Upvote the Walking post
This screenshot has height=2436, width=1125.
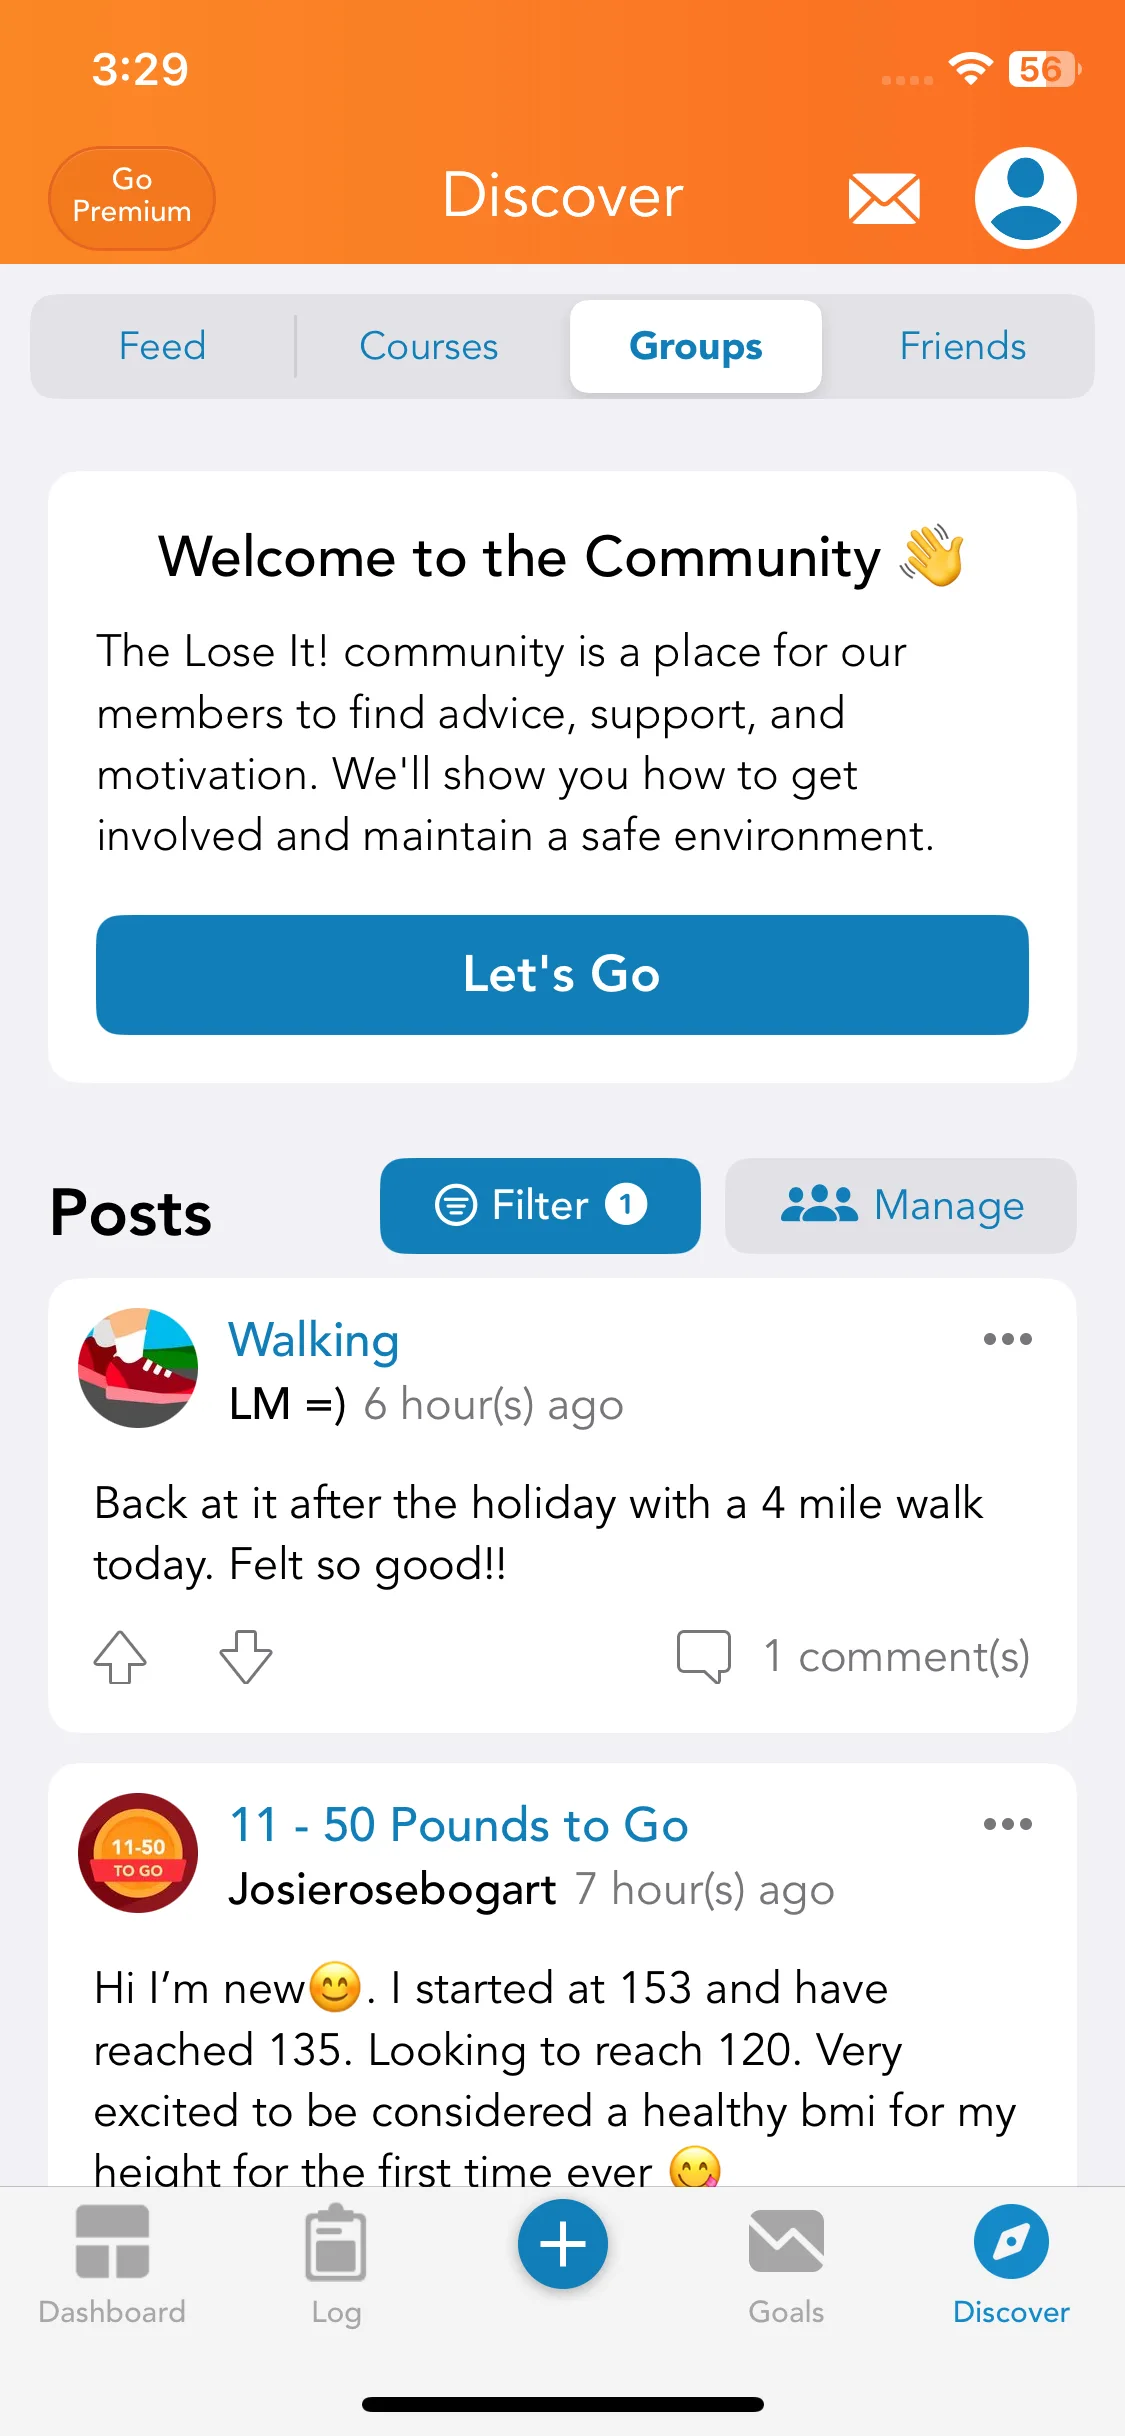click(120, 1657)
